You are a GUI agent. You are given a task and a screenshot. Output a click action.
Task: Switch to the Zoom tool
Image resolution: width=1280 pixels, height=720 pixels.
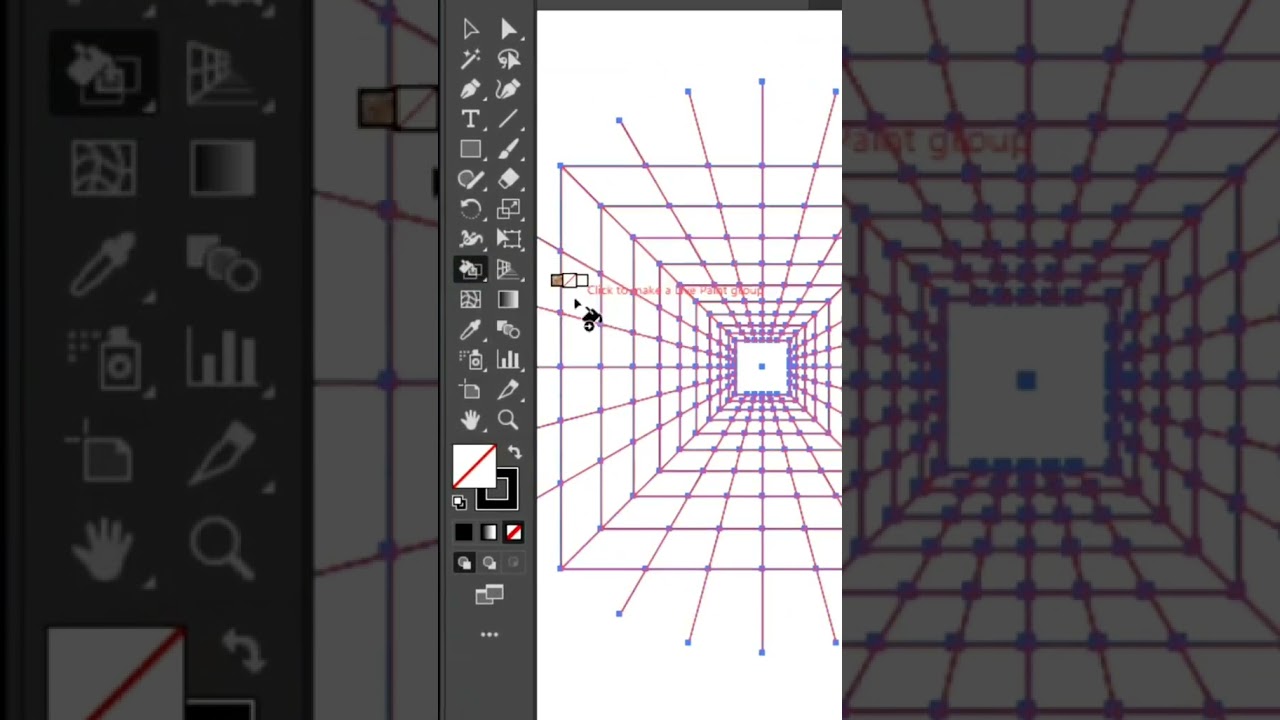click(x=508, y=420)
